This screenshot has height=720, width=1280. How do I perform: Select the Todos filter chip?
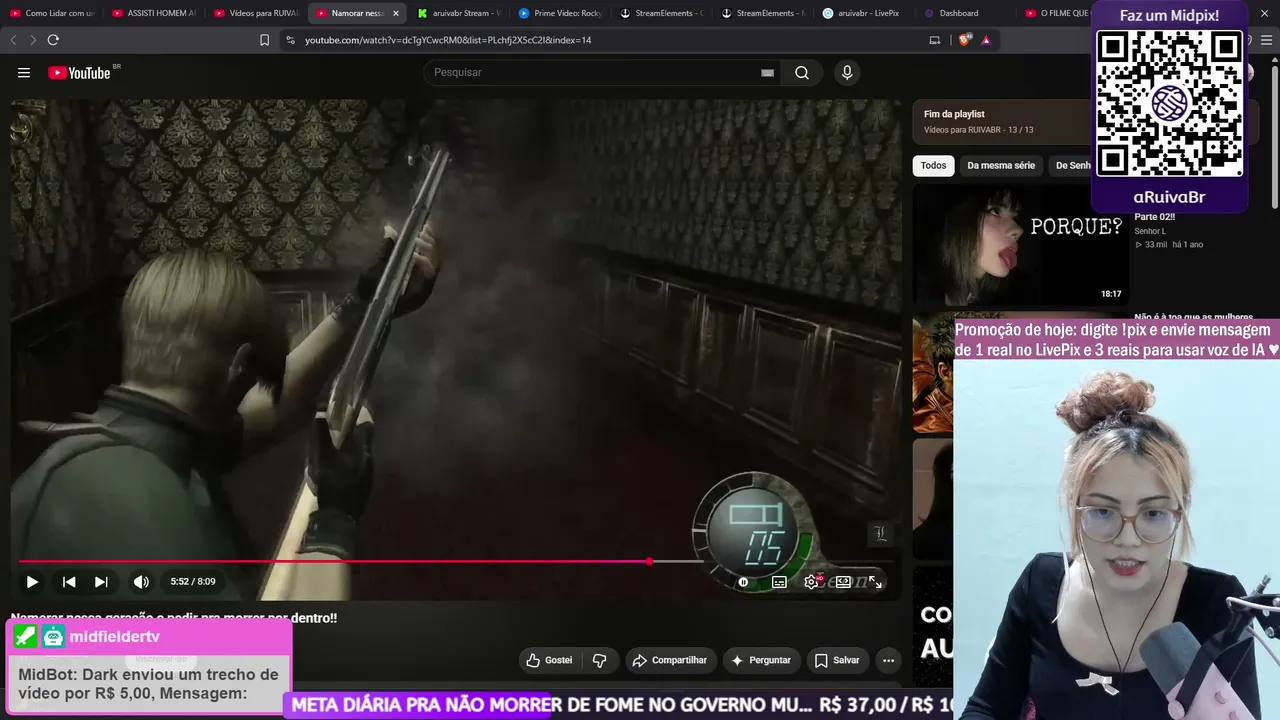933,166
